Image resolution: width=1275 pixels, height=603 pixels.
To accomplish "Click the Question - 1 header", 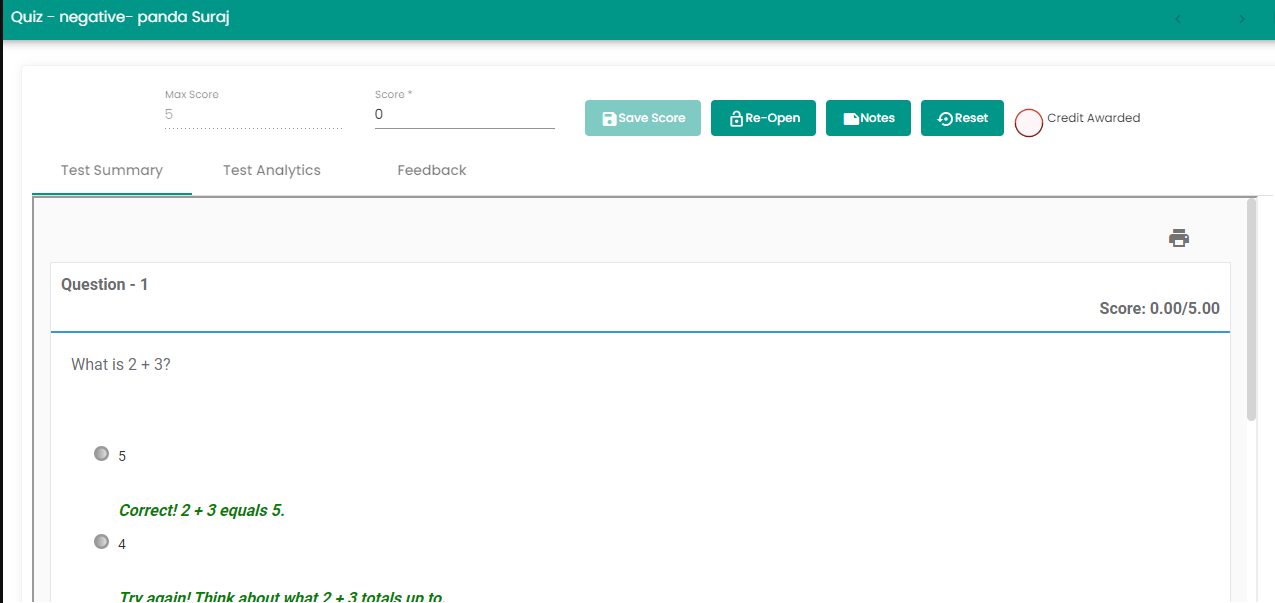I will coord(105,285).
